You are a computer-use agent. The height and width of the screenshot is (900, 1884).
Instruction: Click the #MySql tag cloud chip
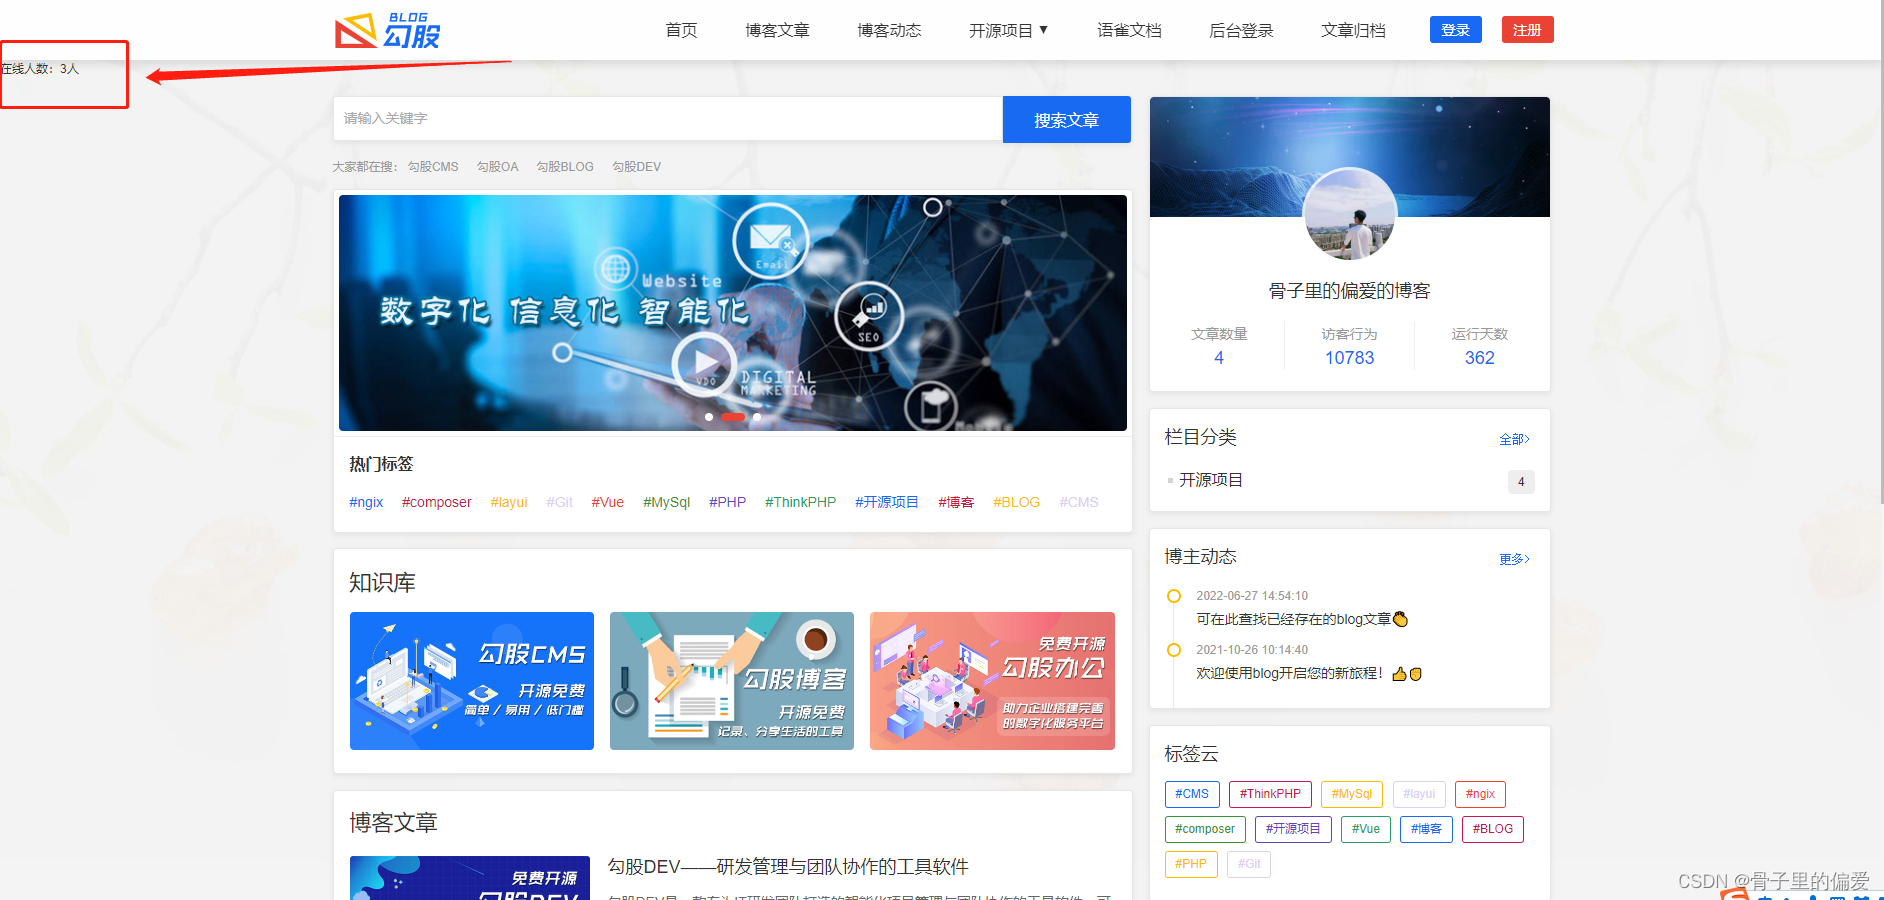pos(1352,794)
